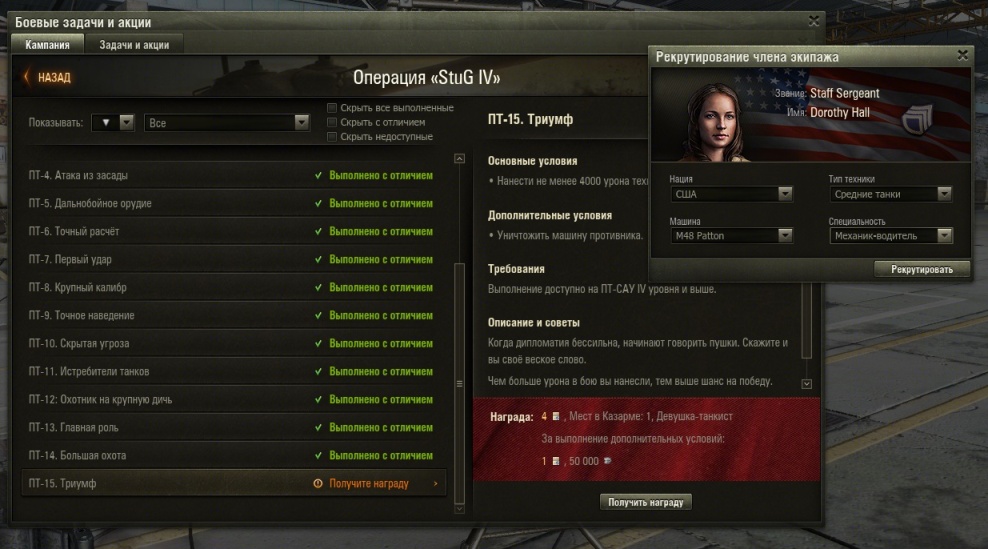Click the token icon in the Награда section
This screenshot has height=549, width=988.
(556, 416)
